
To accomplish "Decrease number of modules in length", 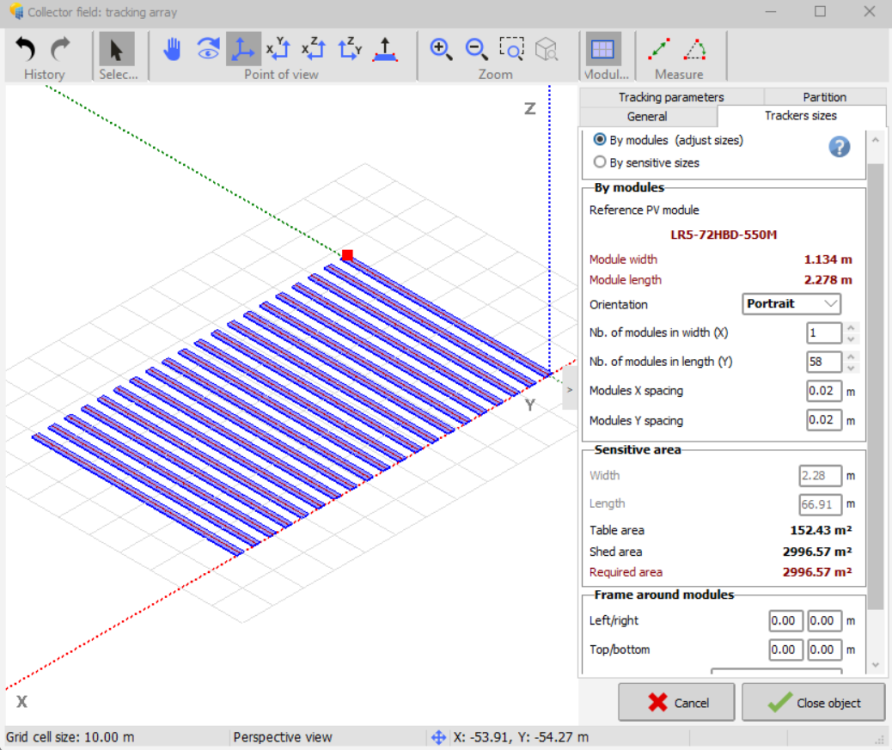I will click(x=851, y=367).
